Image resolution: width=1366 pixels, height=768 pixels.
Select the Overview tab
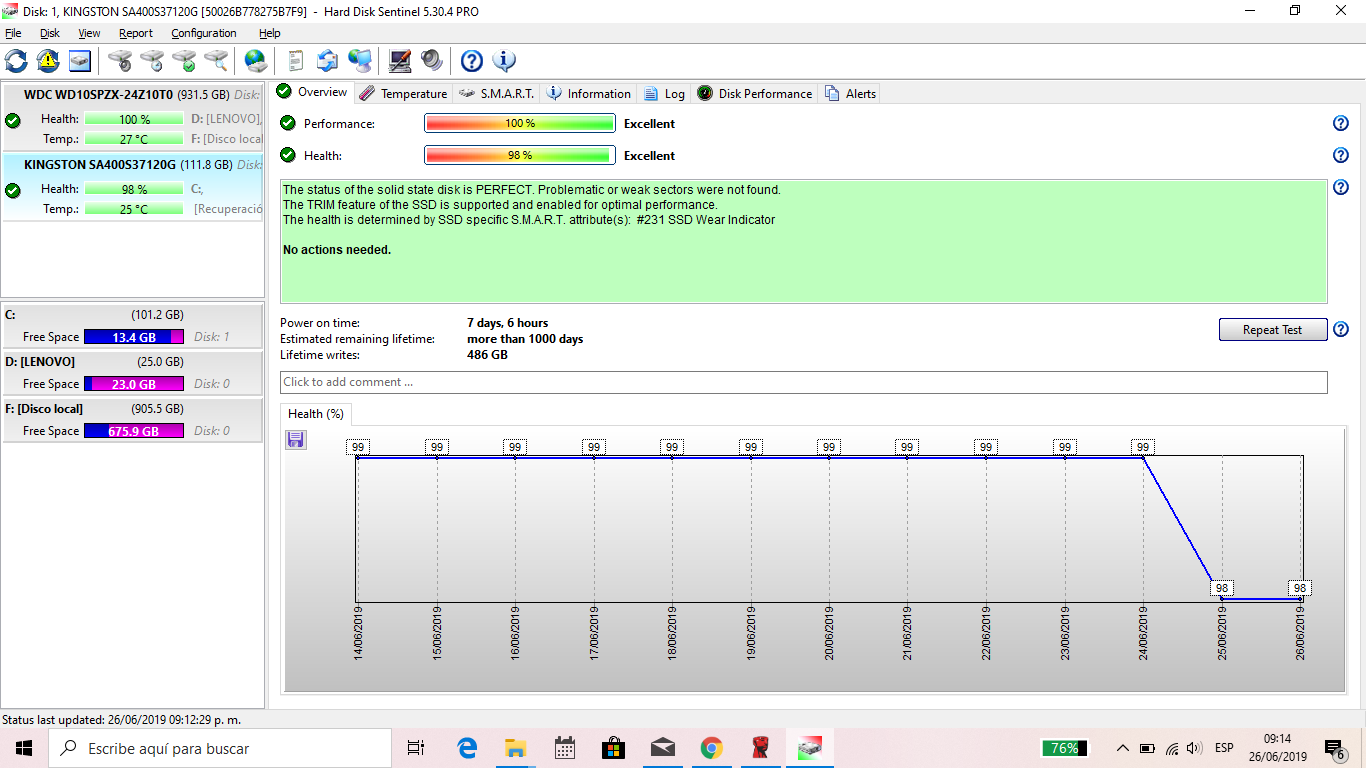click(x=312, y=92)
